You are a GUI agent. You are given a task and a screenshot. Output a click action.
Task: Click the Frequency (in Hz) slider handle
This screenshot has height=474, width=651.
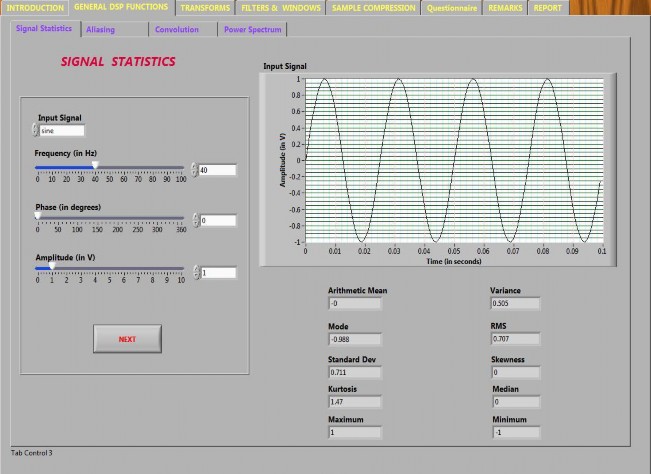point(95,166)
